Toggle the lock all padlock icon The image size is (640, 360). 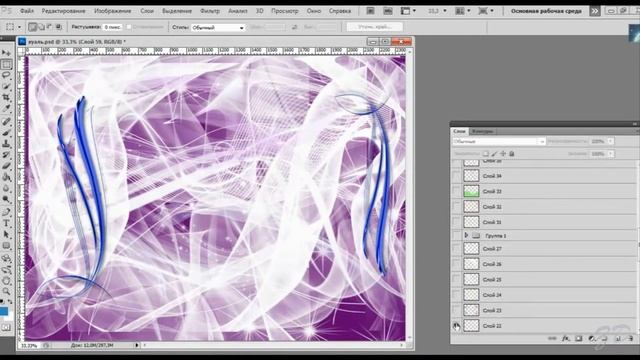point(512,153)
